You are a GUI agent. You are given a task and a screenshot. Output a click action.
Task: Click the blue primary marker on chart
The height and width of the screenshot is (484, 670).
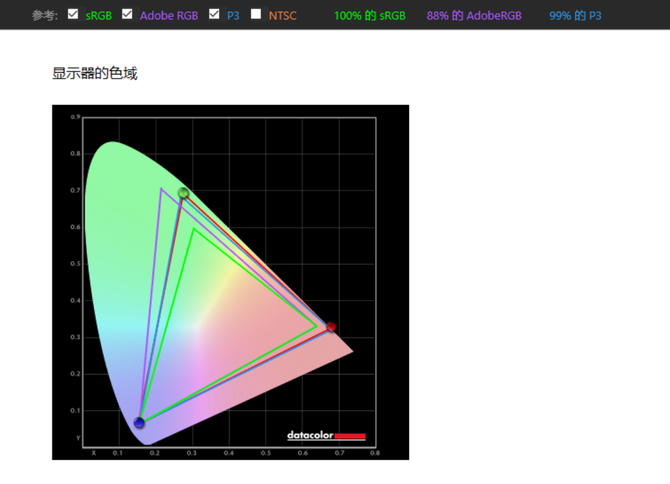click(139, 423)
